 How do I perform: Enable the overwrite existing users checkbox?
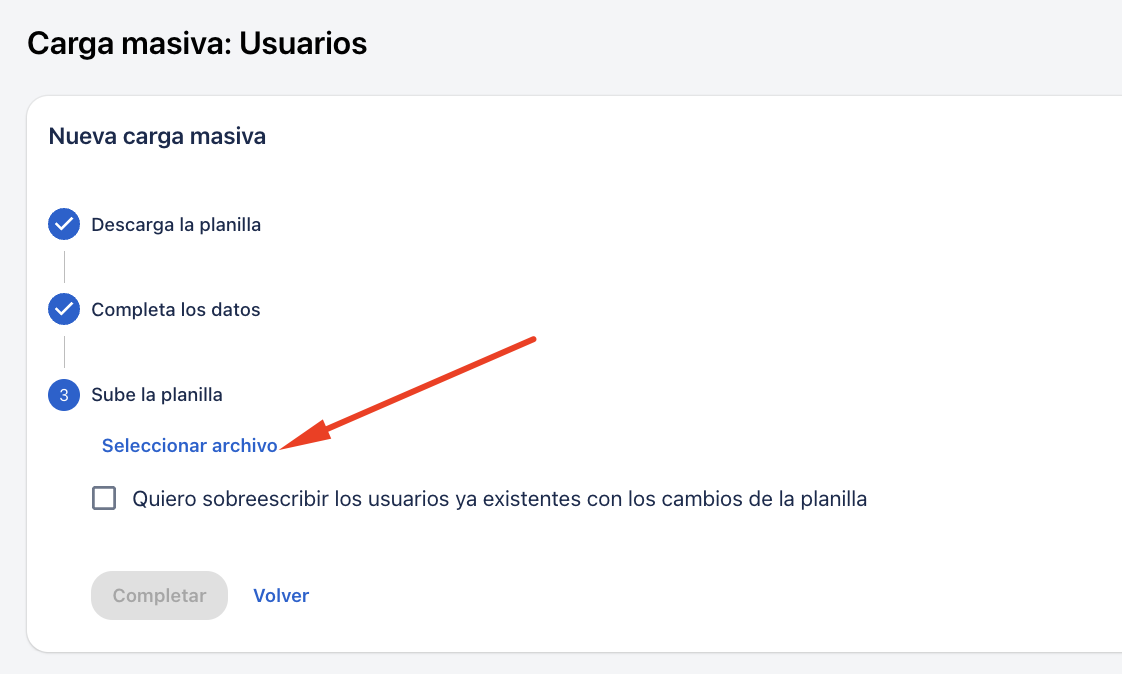pyautogui.click(x=104, y=498)
